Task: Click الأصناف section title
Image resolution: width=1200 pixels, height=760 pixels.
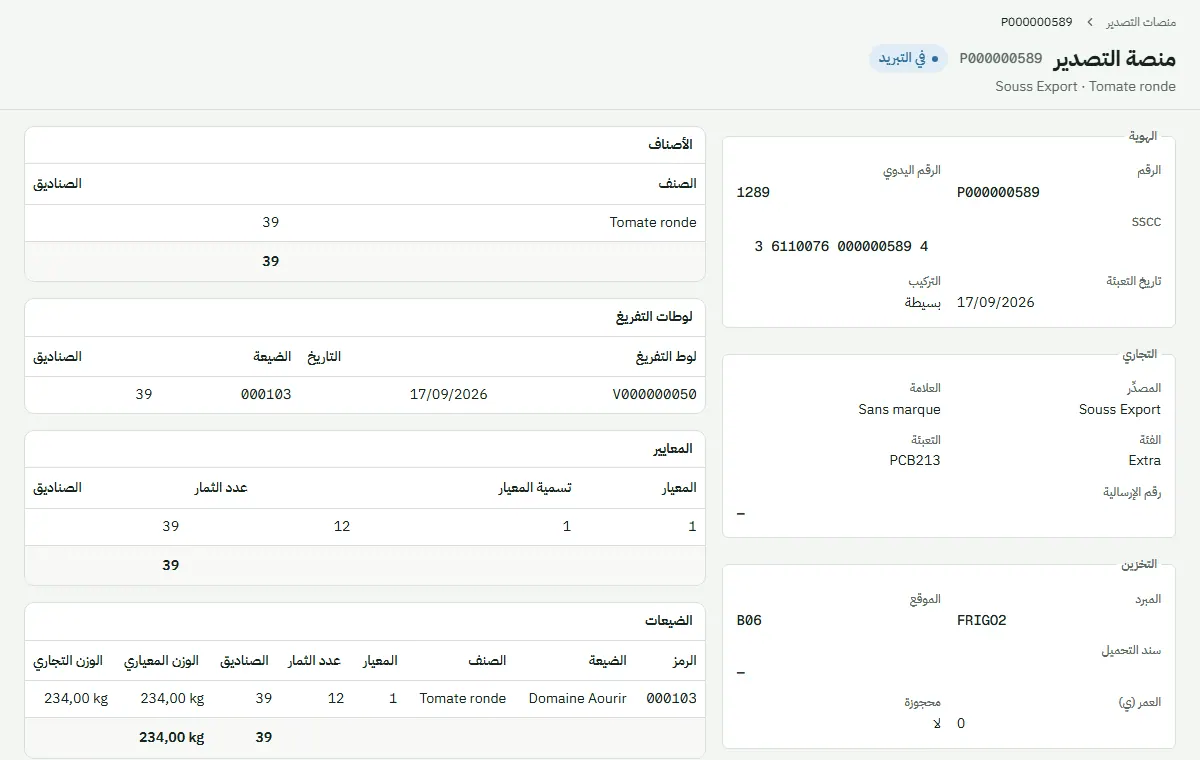Action: pyautogui.click(x=670, y=145)
